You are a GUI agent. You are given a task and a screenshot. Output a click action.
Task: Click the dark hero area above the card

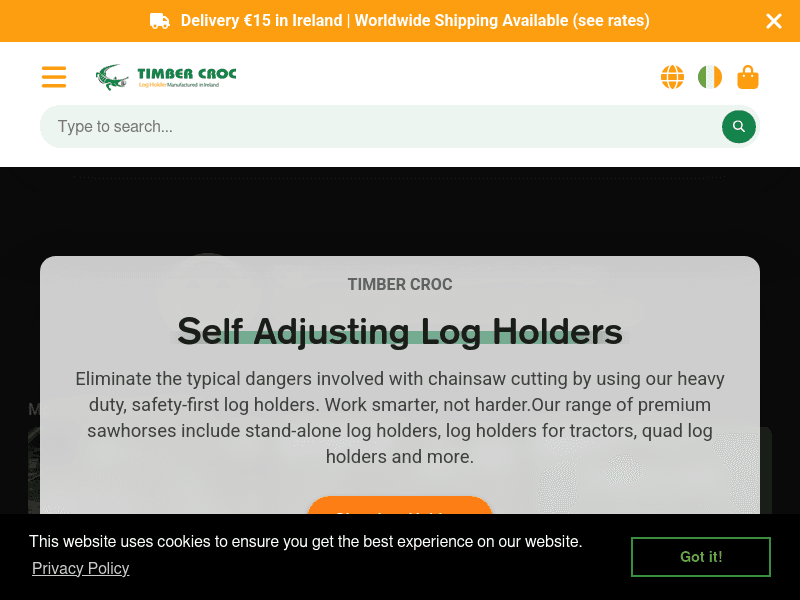pos(400,212)
